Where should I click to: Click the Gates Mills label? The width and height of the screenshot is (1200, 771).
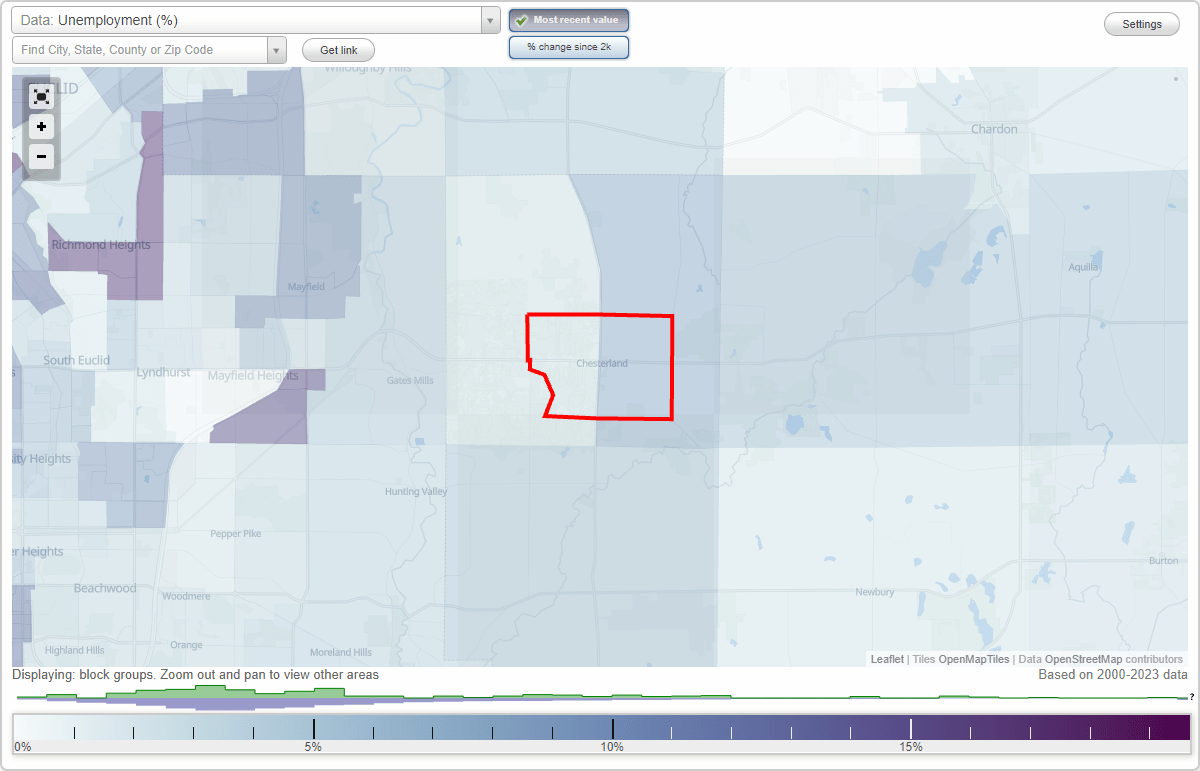411,381
